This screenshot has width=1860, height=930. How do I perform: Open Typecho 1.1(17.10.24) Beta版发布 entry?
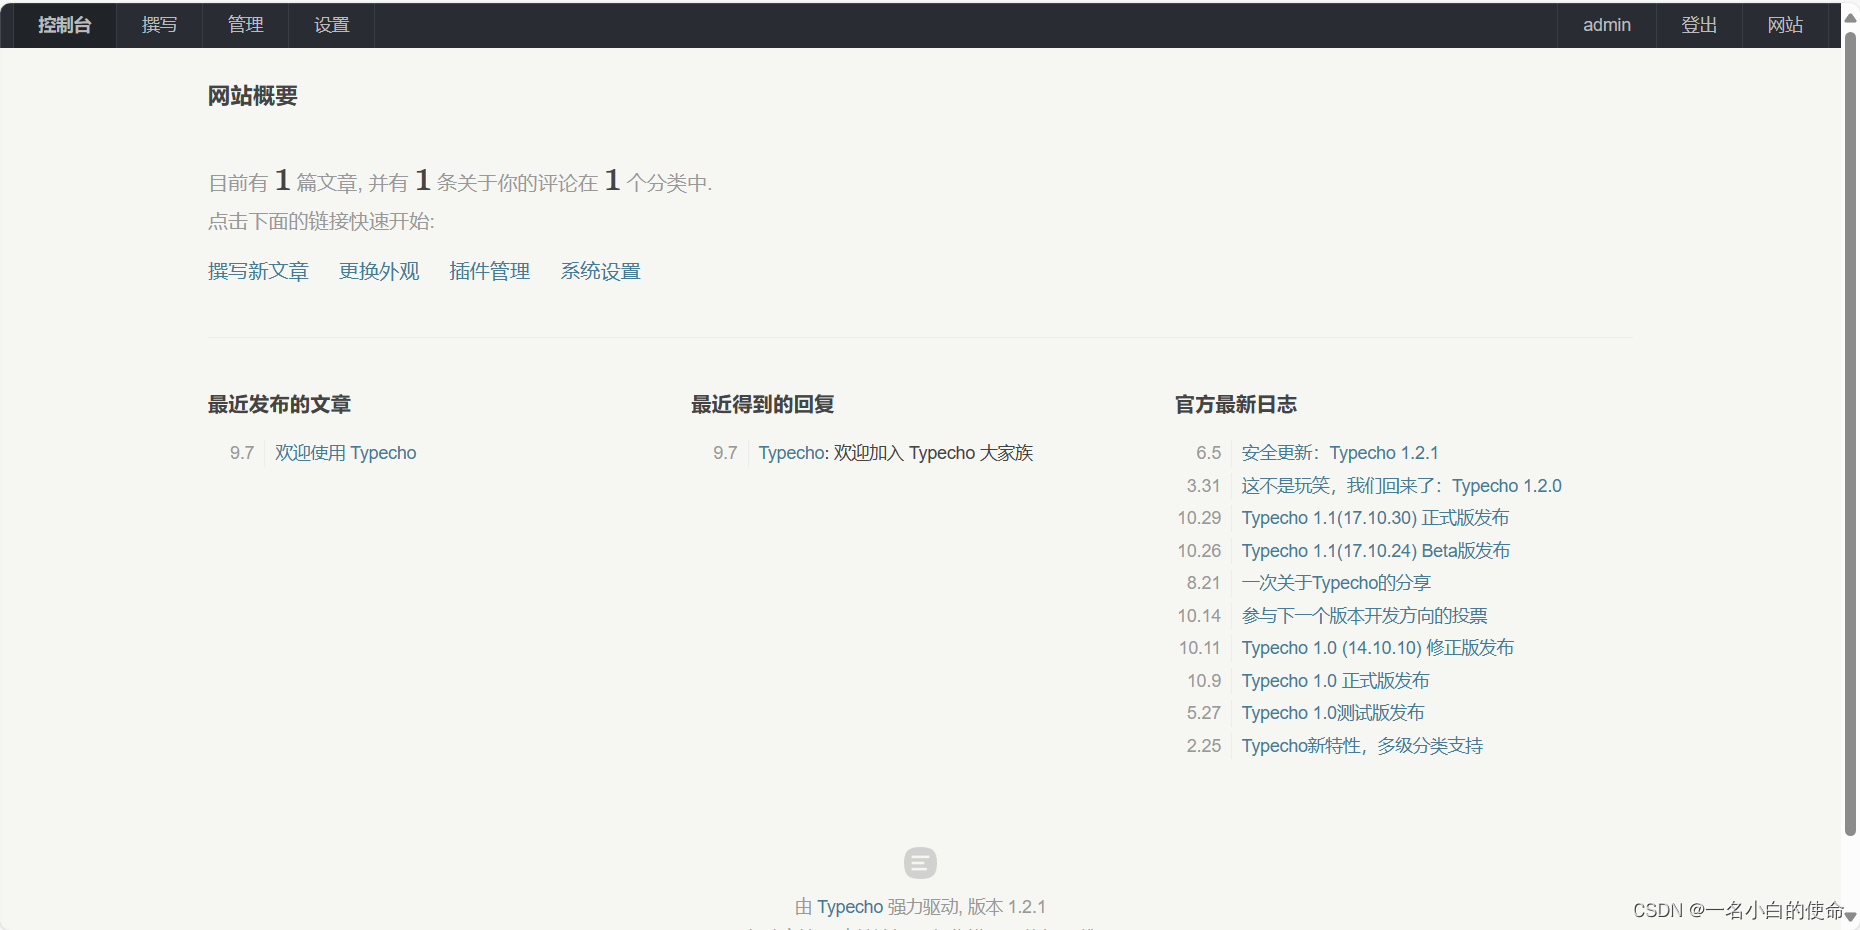coord(1376,551)
